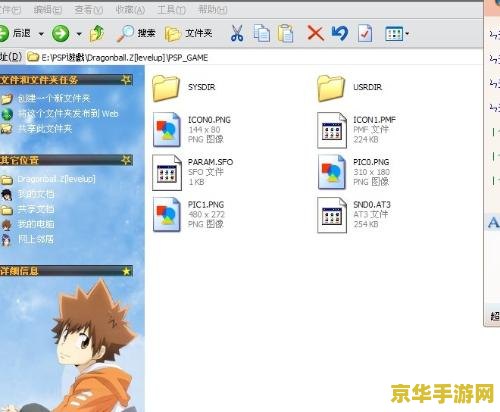This screenshot has height=412, width=500.
Task: Open the 编辑 (Edit) menu
Action: click(48, 10)
